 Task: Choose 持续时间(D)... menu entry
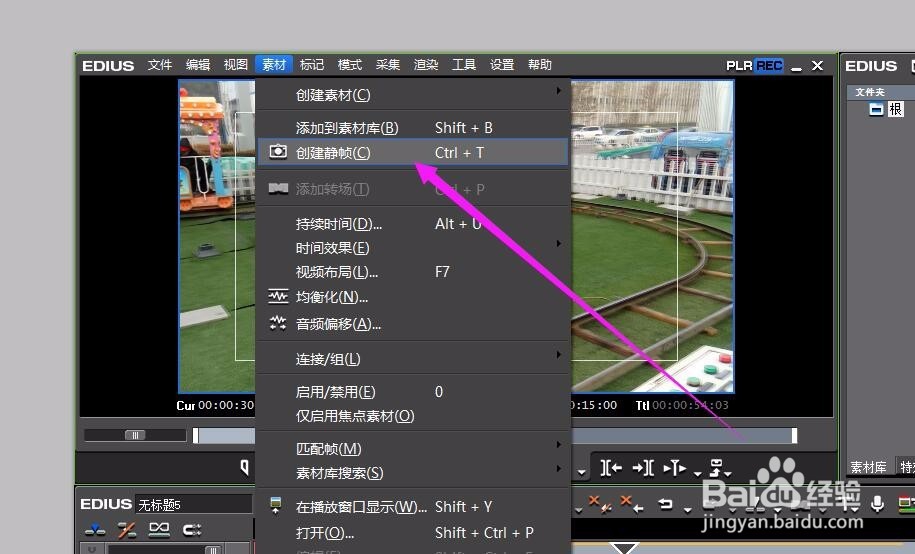click(x=413, y=224)
